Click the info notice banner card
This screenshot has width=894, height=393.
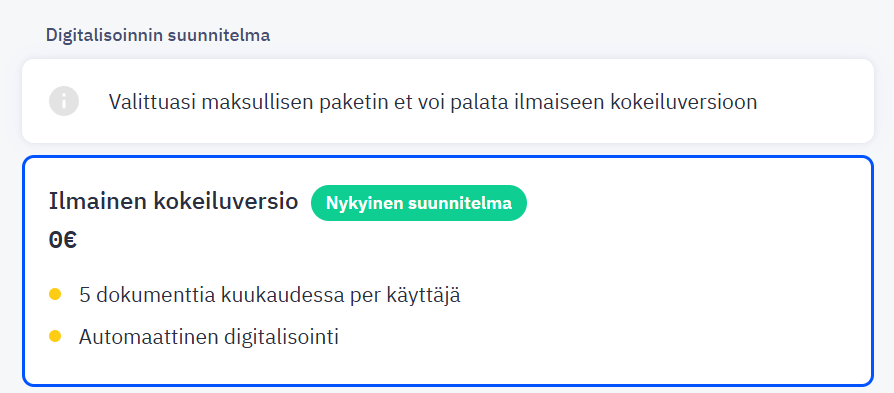448,101
